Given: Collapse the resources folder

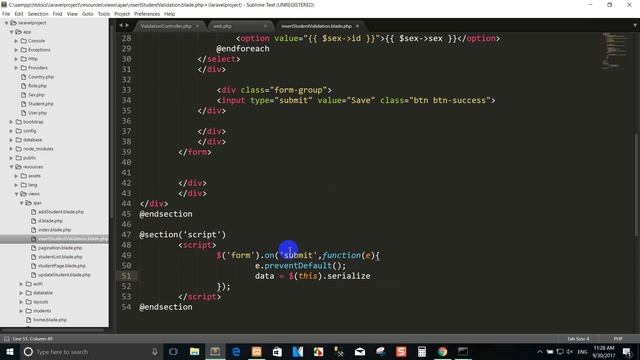Looking at the screenshot, I should [11, 167].
